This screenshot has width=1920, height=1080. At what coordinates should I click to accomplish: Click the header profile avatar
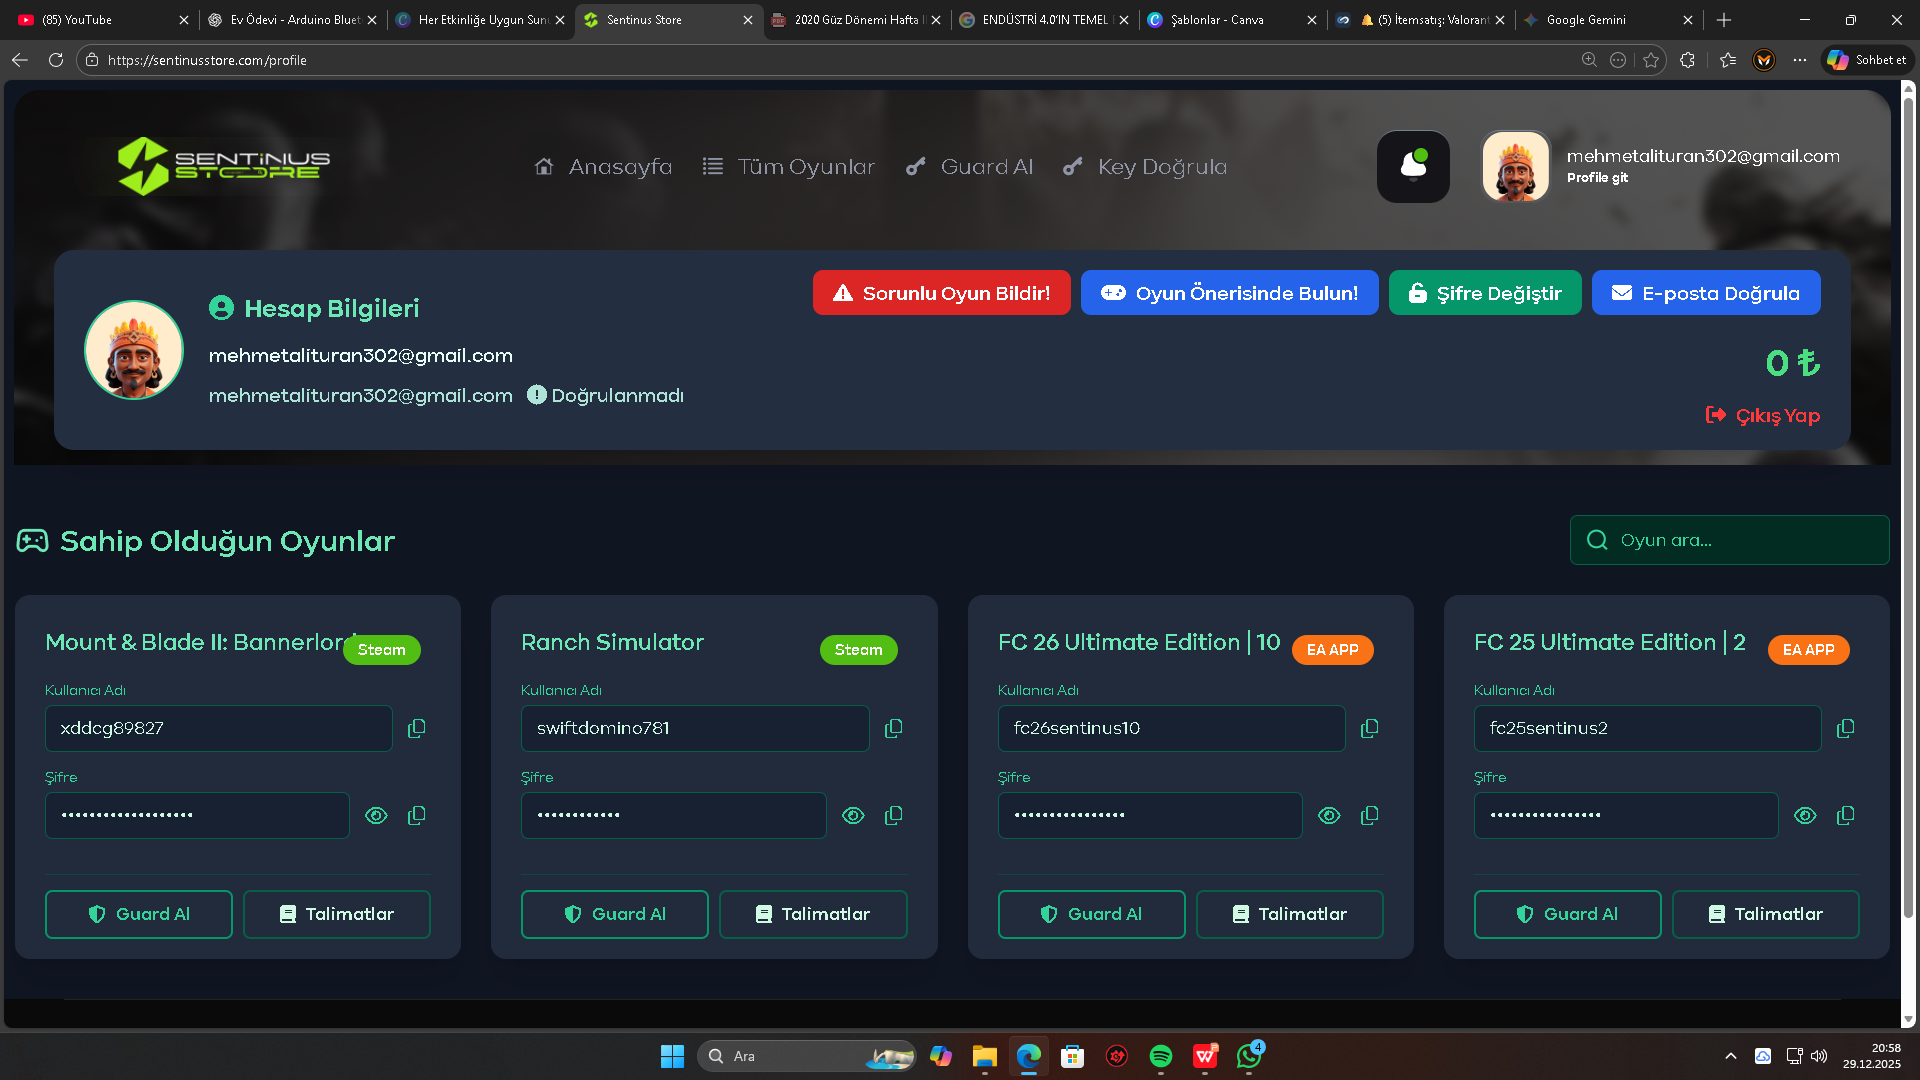(1516, 167)
